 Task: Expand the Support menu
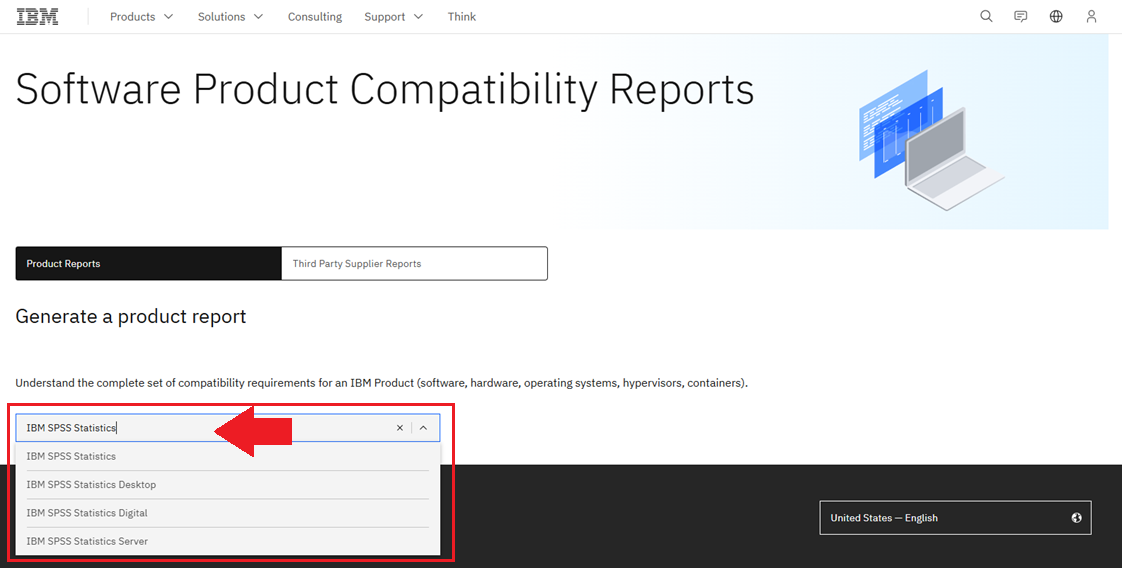click(x=394, y=16)
